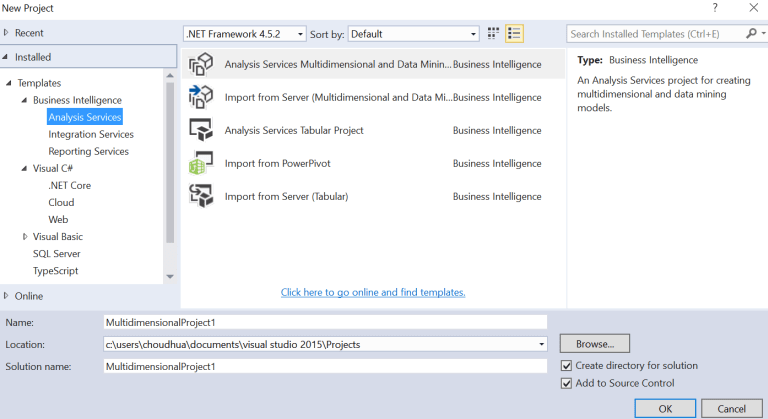Open the .NET Framework version dropdown
This screenshot has width=768, height=419.
pyautogui.click(x=245, y=34)
